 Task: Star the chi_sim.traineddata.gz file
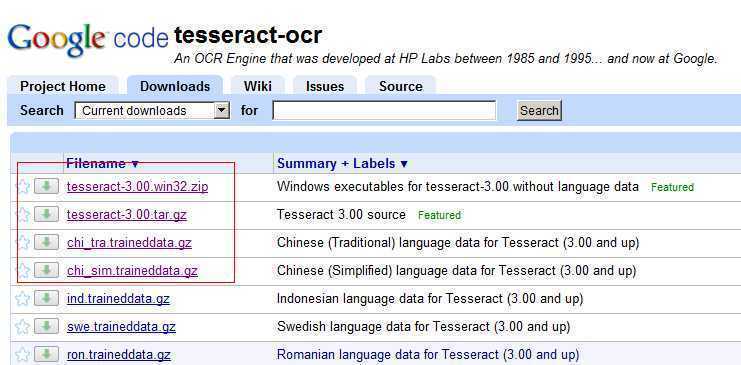point(23,271)
